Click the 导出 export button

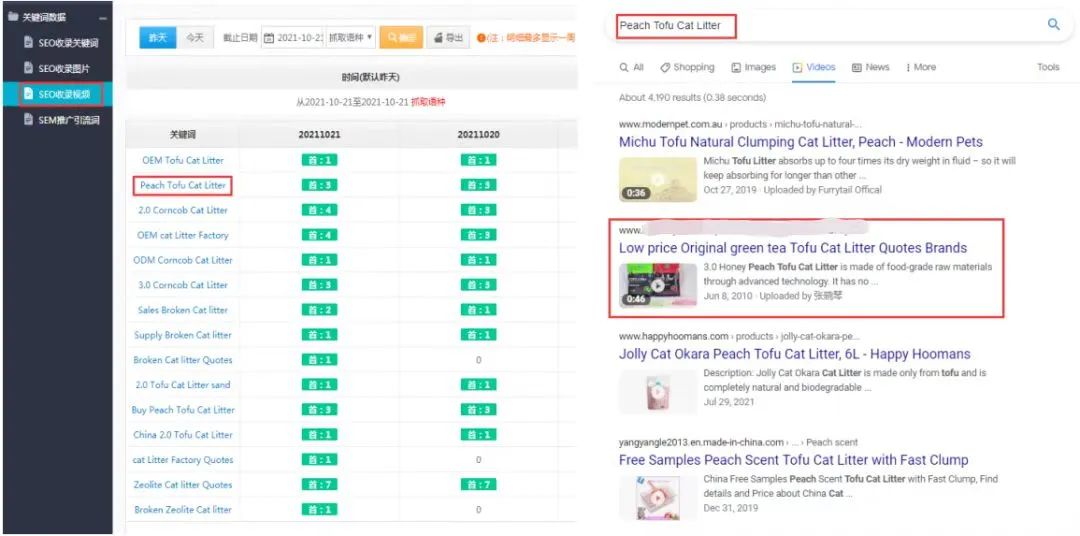(x=448, y=38)
